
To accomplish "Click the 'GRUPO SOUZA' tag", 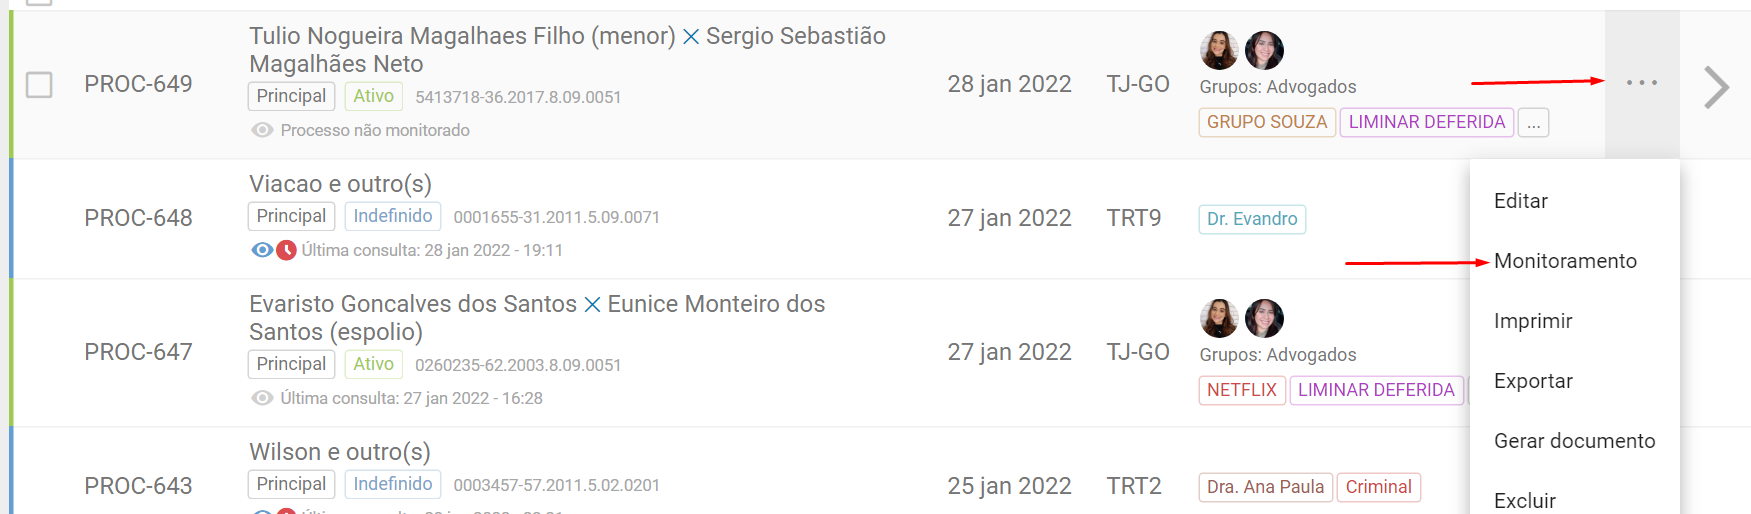I will [1266, 122].
